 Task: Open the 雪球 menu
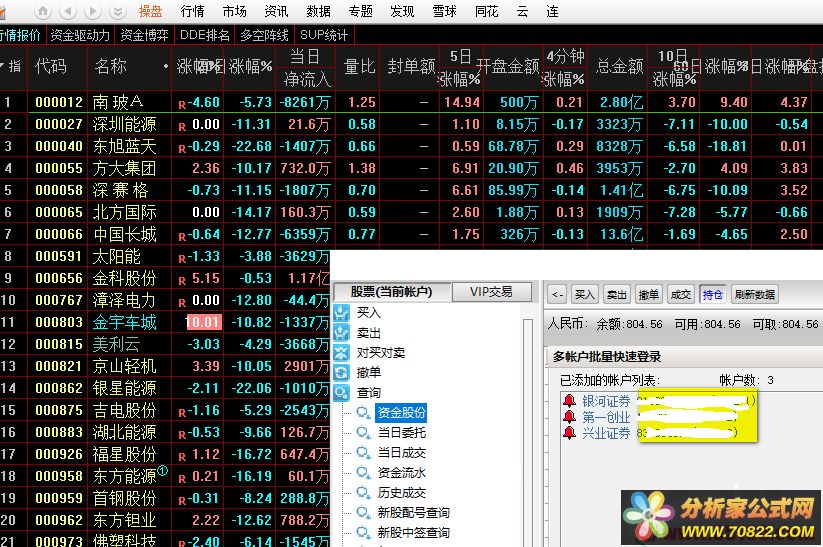tap(445, 11)
